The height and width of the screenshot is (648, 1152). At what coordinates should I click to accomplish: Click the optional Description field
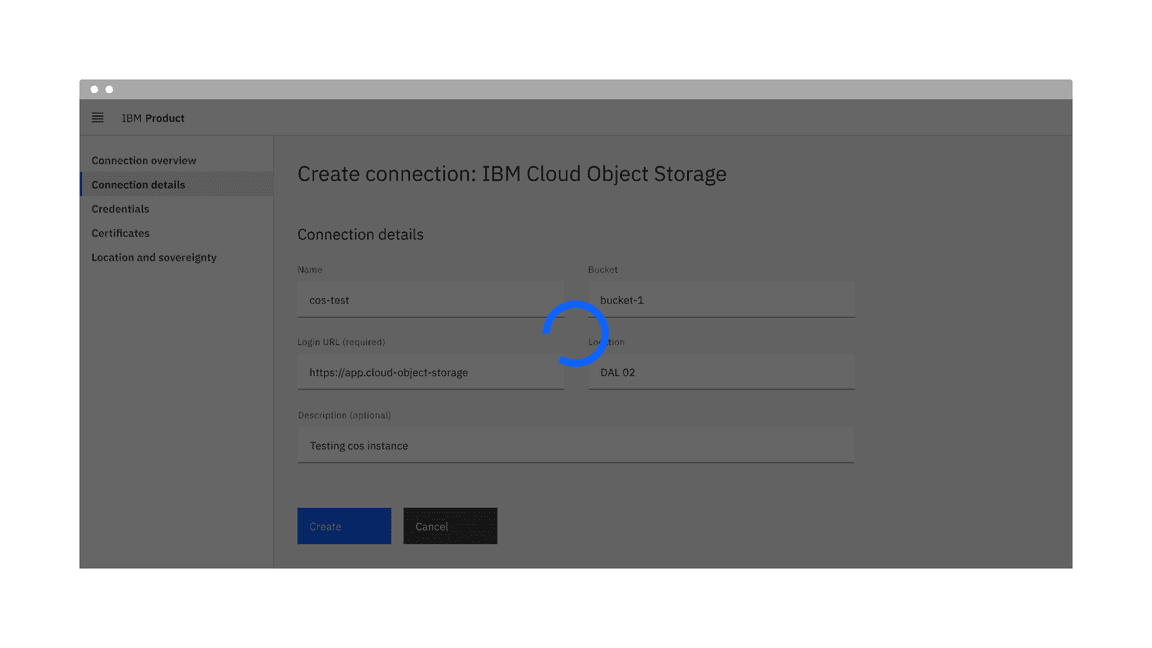(x=575, y=445)
